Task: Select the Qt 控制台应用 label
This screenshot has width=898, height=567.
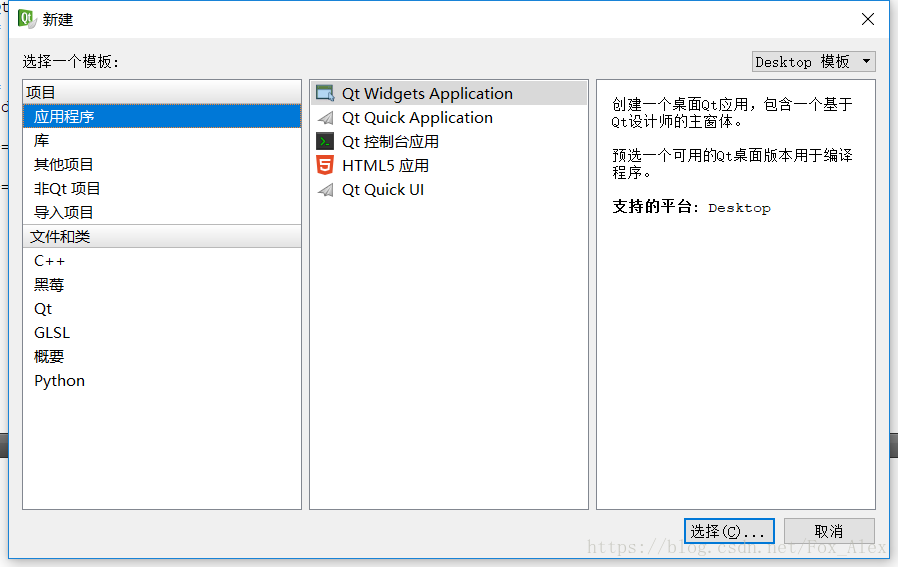Action: click(390, 141)
